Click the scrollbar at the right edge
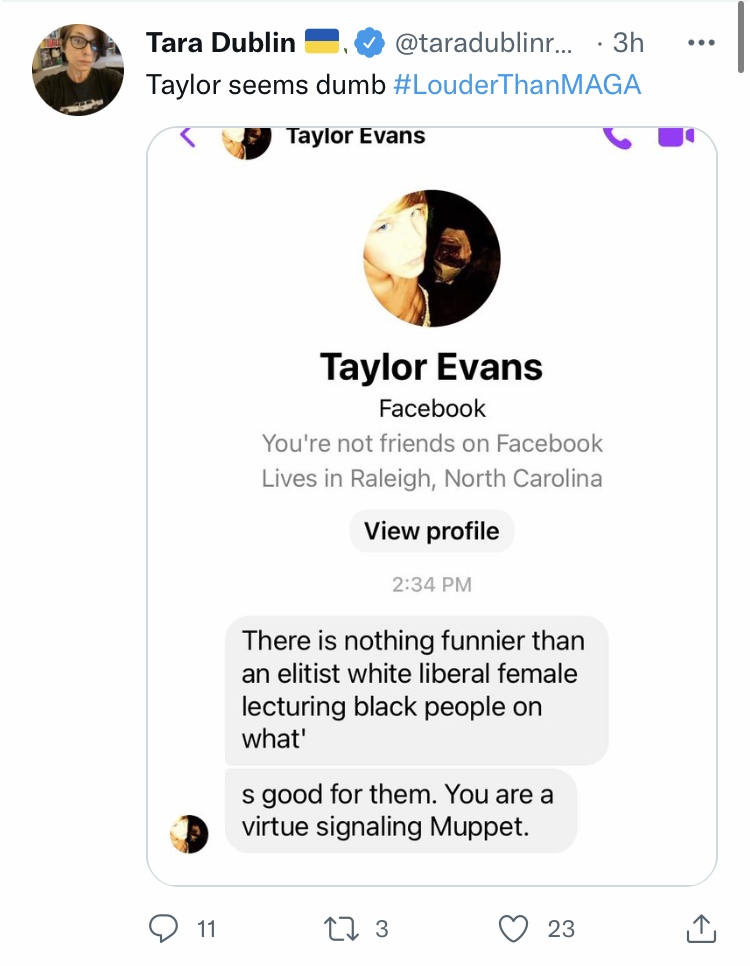750x966 pixels. click(x=741, y=37)
